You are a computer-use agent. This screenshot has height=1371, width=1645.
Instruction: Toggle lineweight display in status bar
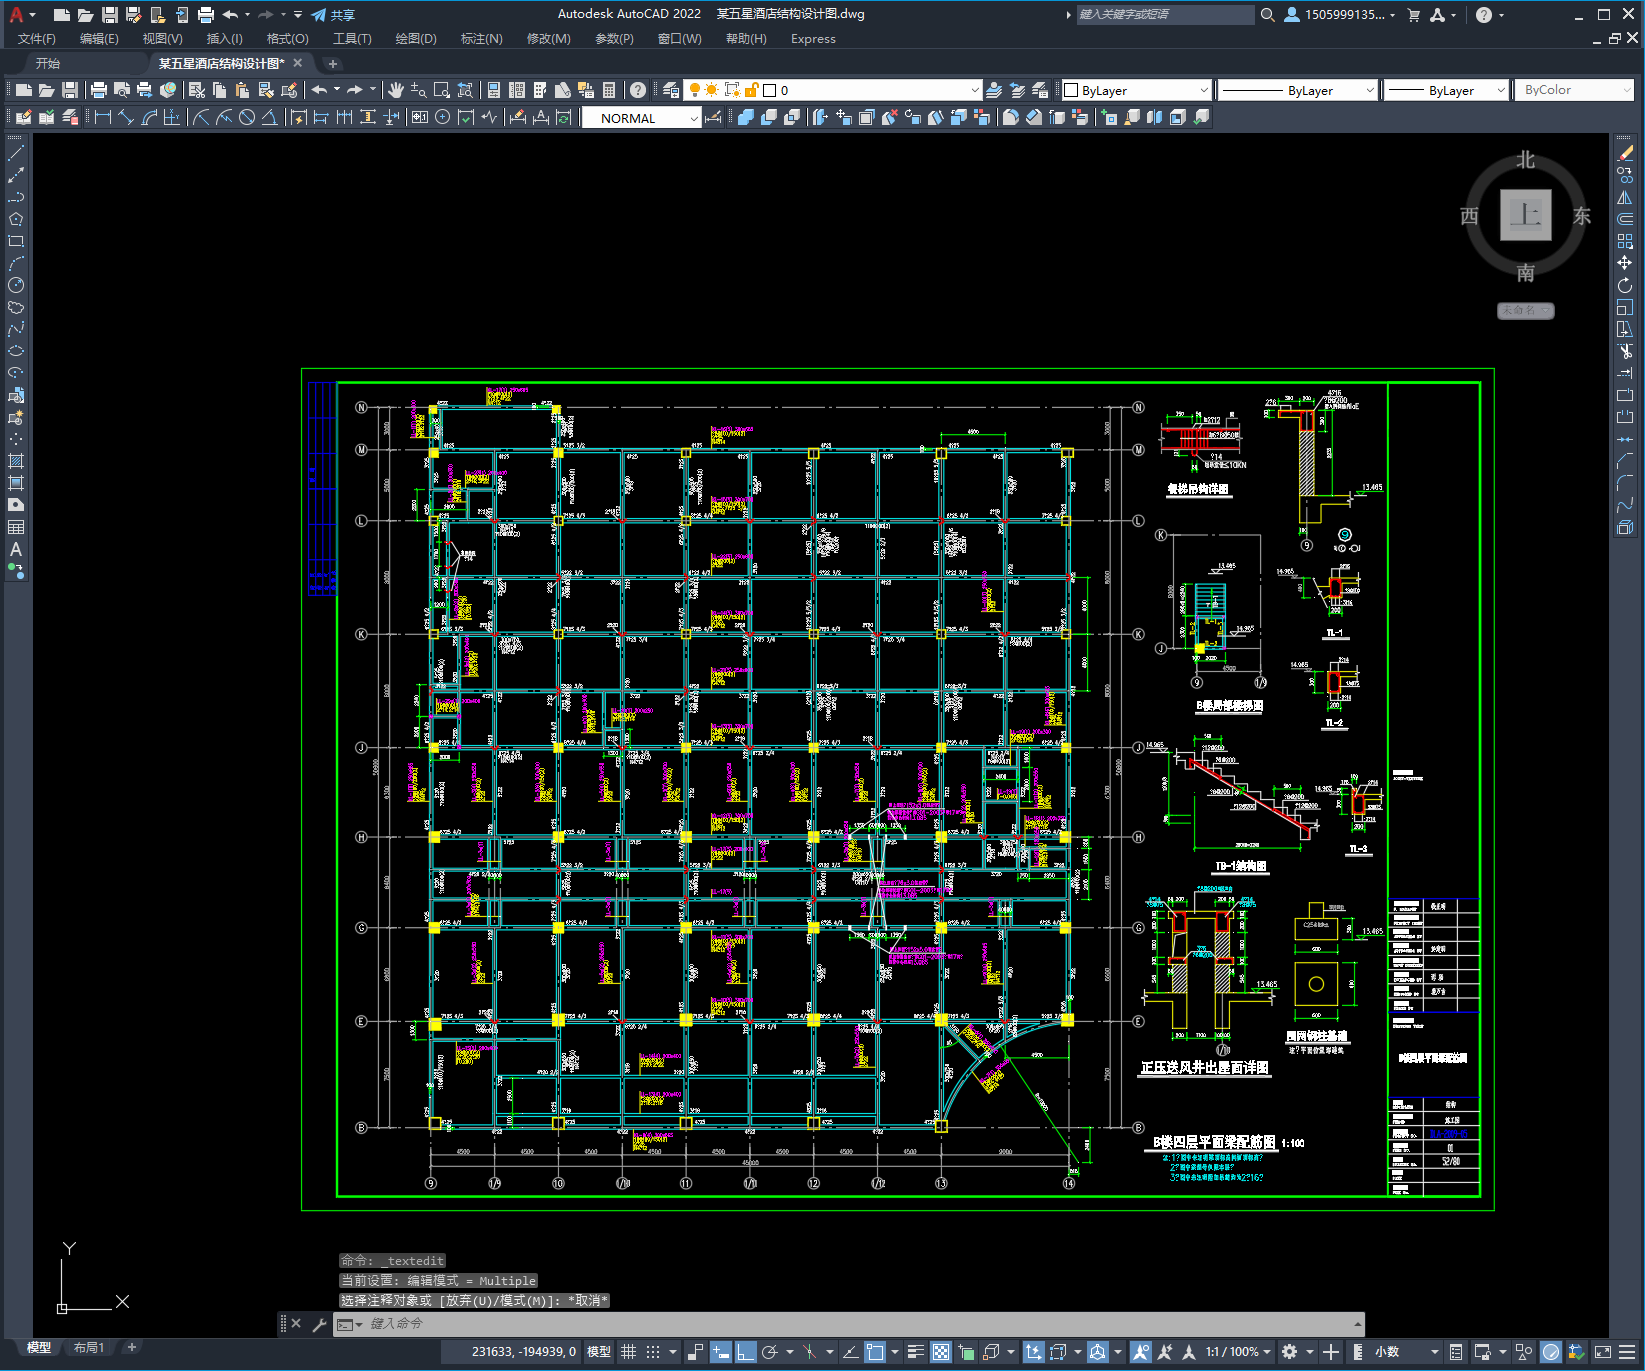coord(915,1352)
